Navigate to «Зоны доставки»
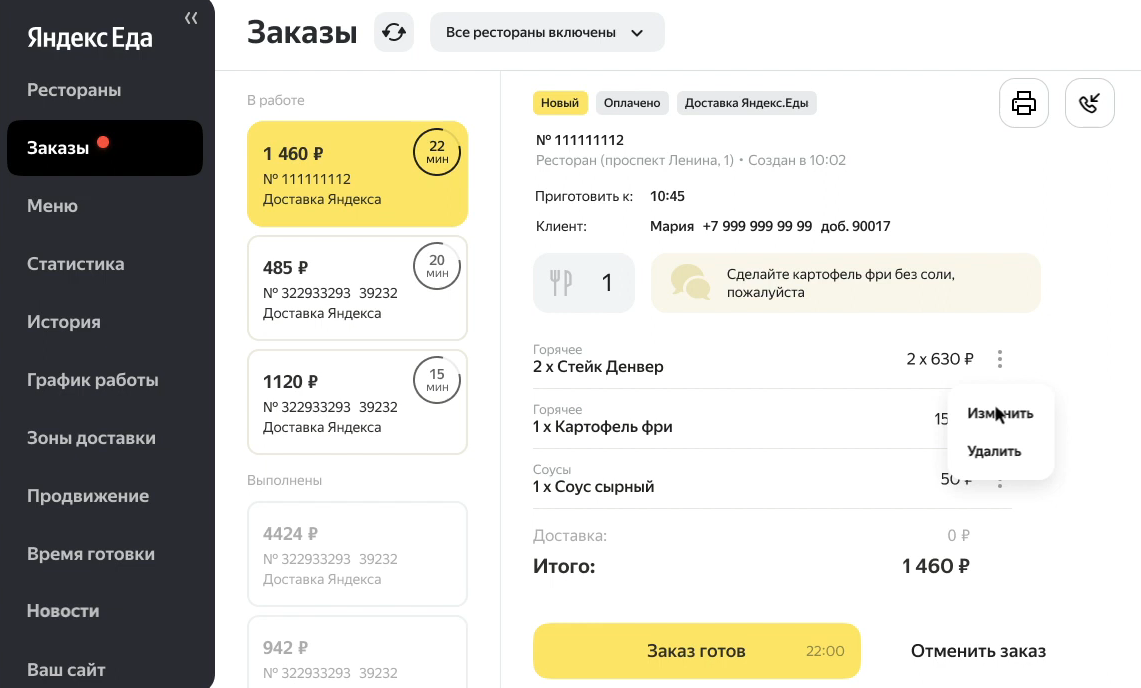 coord(91,438)
